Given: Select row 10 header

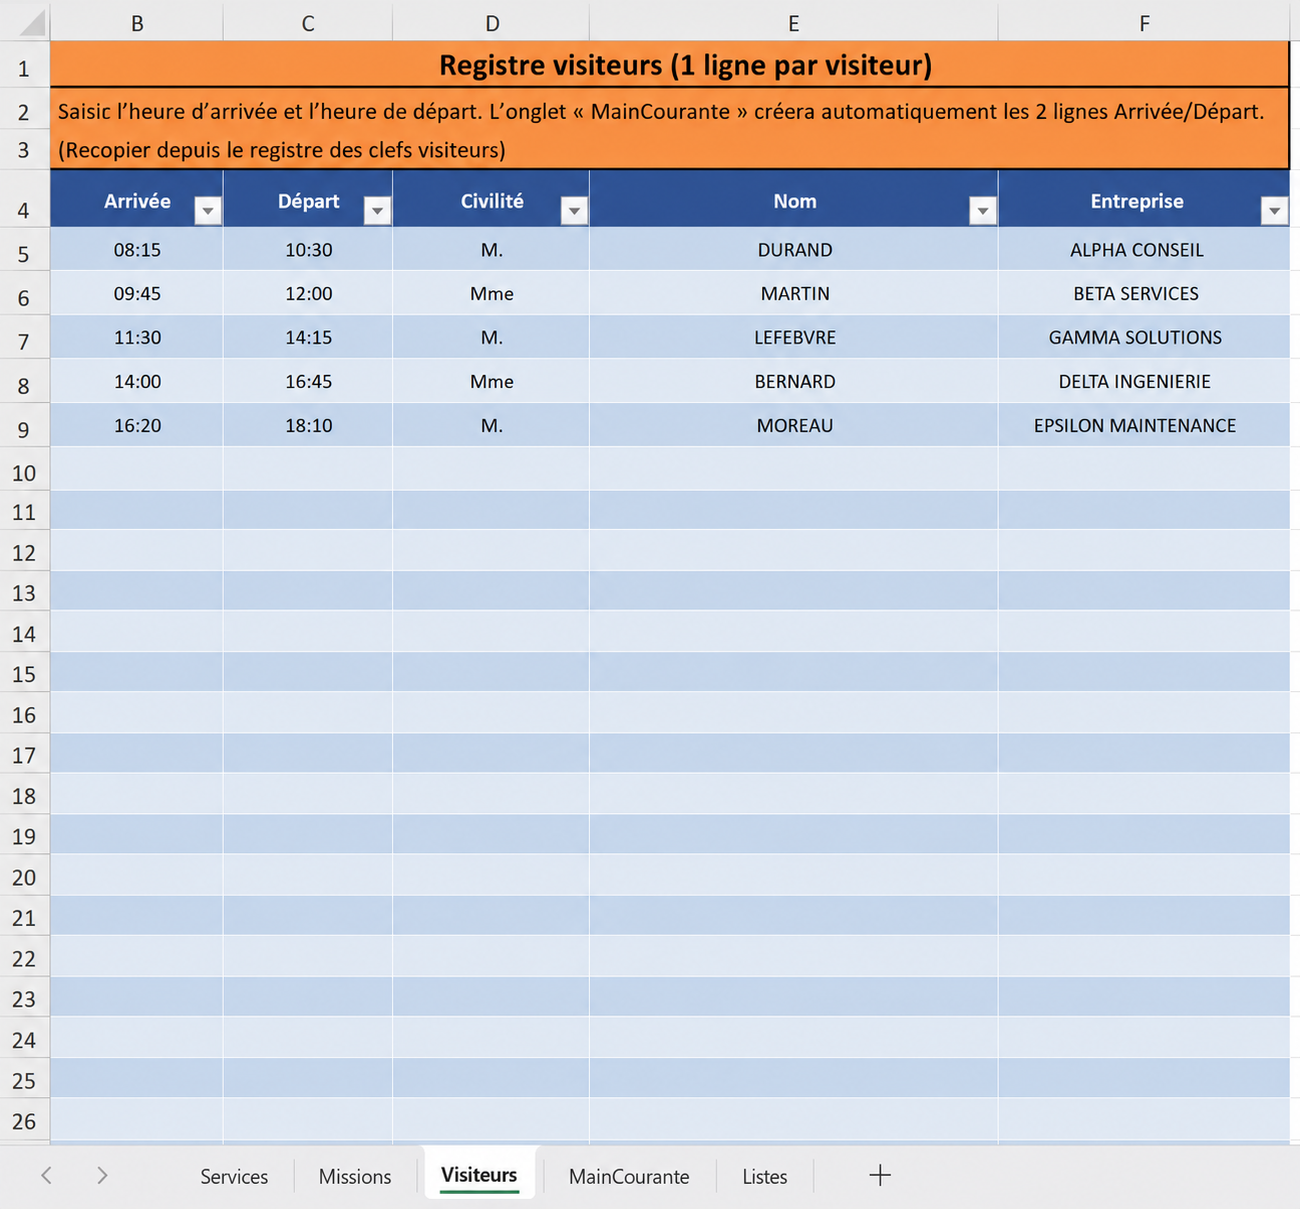Looking at the screenshot, I should click(x=24, y=472).
